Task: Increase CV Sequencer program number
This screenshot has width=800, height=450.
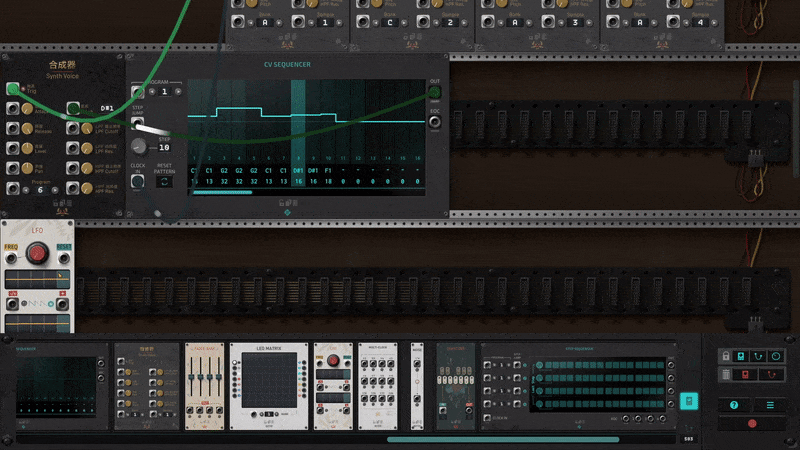Action: pos(179,91)
